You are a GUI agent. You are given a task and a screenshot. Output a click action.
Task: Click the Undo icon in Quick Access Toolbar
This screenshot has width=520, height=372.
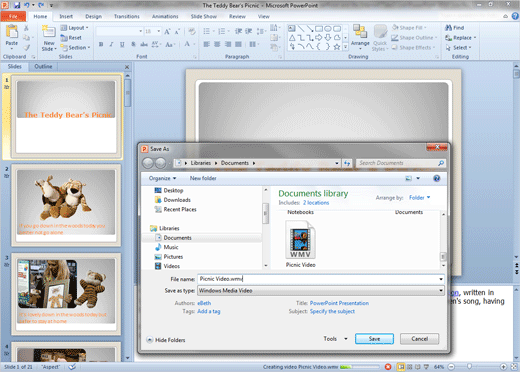click(x=27, y=5)
